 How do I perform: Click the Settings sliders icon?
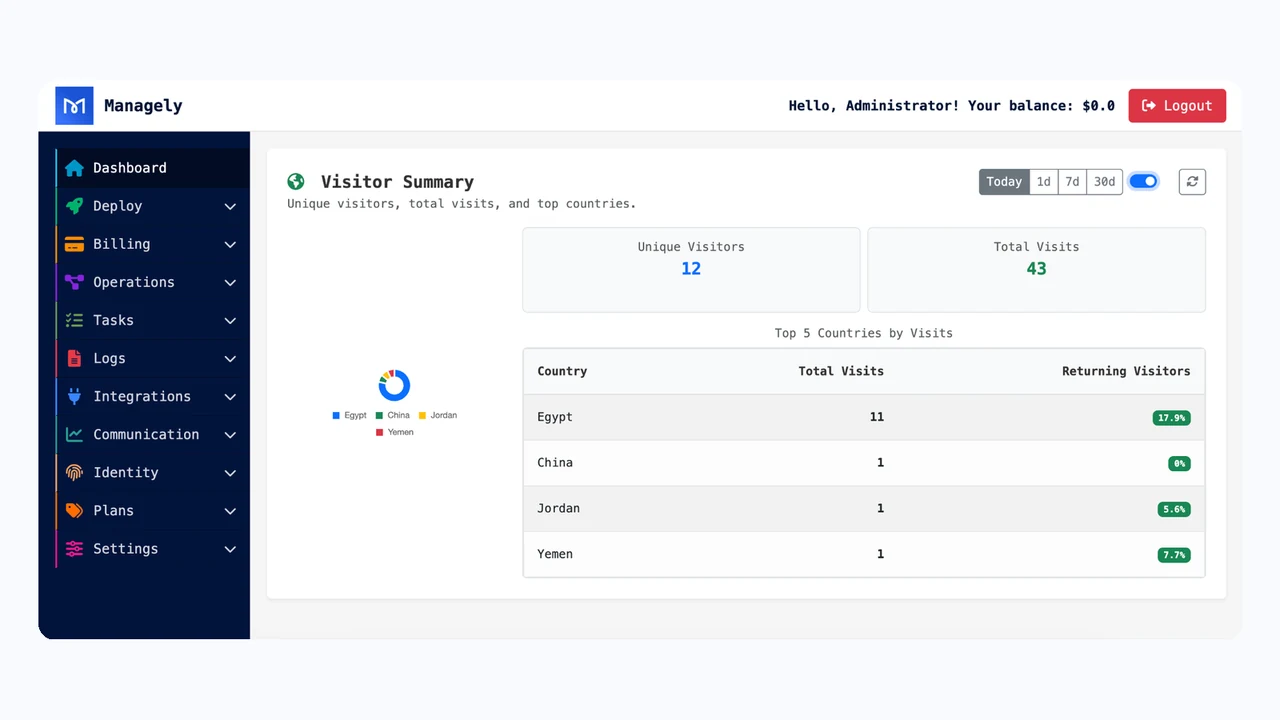click(74, 548)
